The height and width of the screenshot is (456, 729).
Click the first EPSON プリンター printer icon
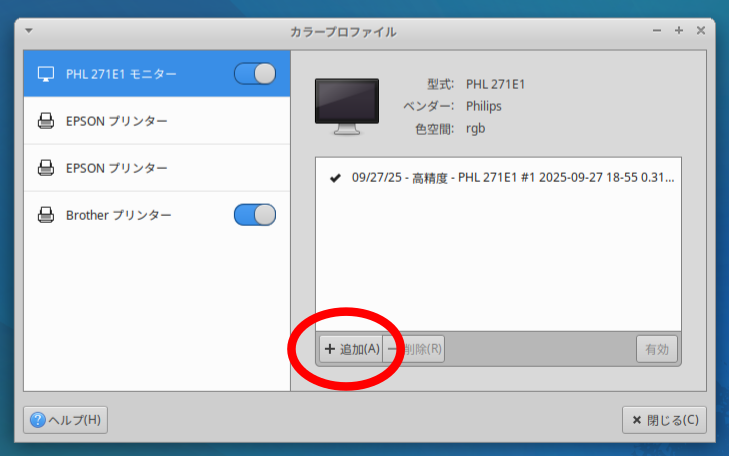tap(45, 121)
